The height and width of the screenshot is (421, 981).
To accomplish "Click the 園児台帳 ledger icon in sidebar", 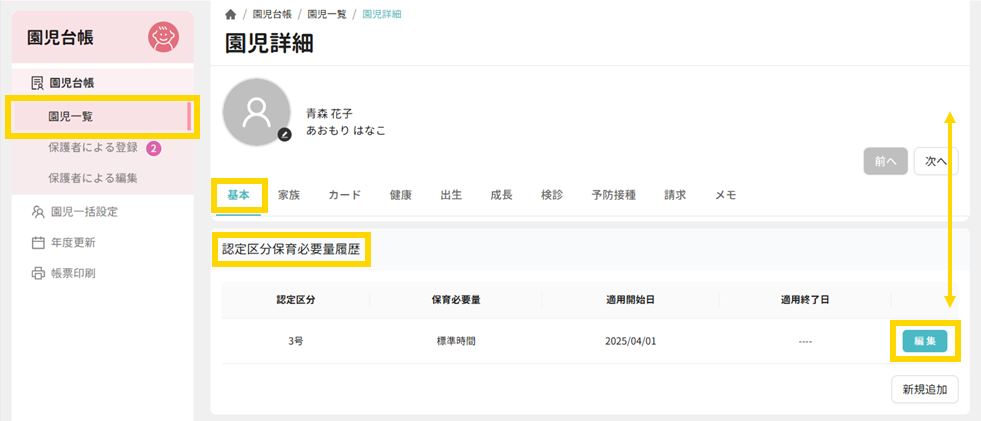I will click(x=38, y=83).
